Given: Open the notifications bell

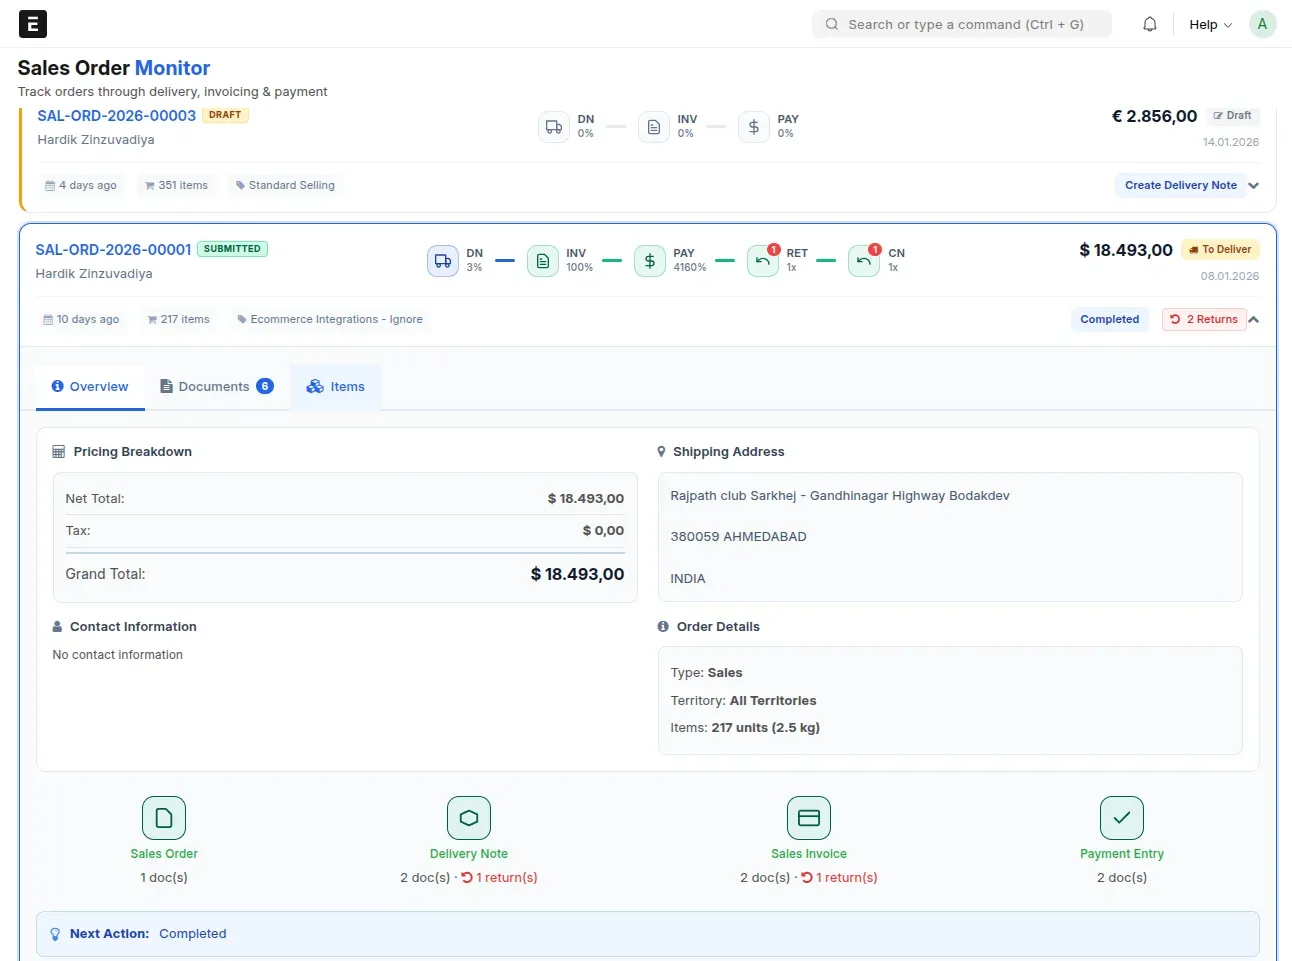Looking at the screenshot, I should [1150, 24].
